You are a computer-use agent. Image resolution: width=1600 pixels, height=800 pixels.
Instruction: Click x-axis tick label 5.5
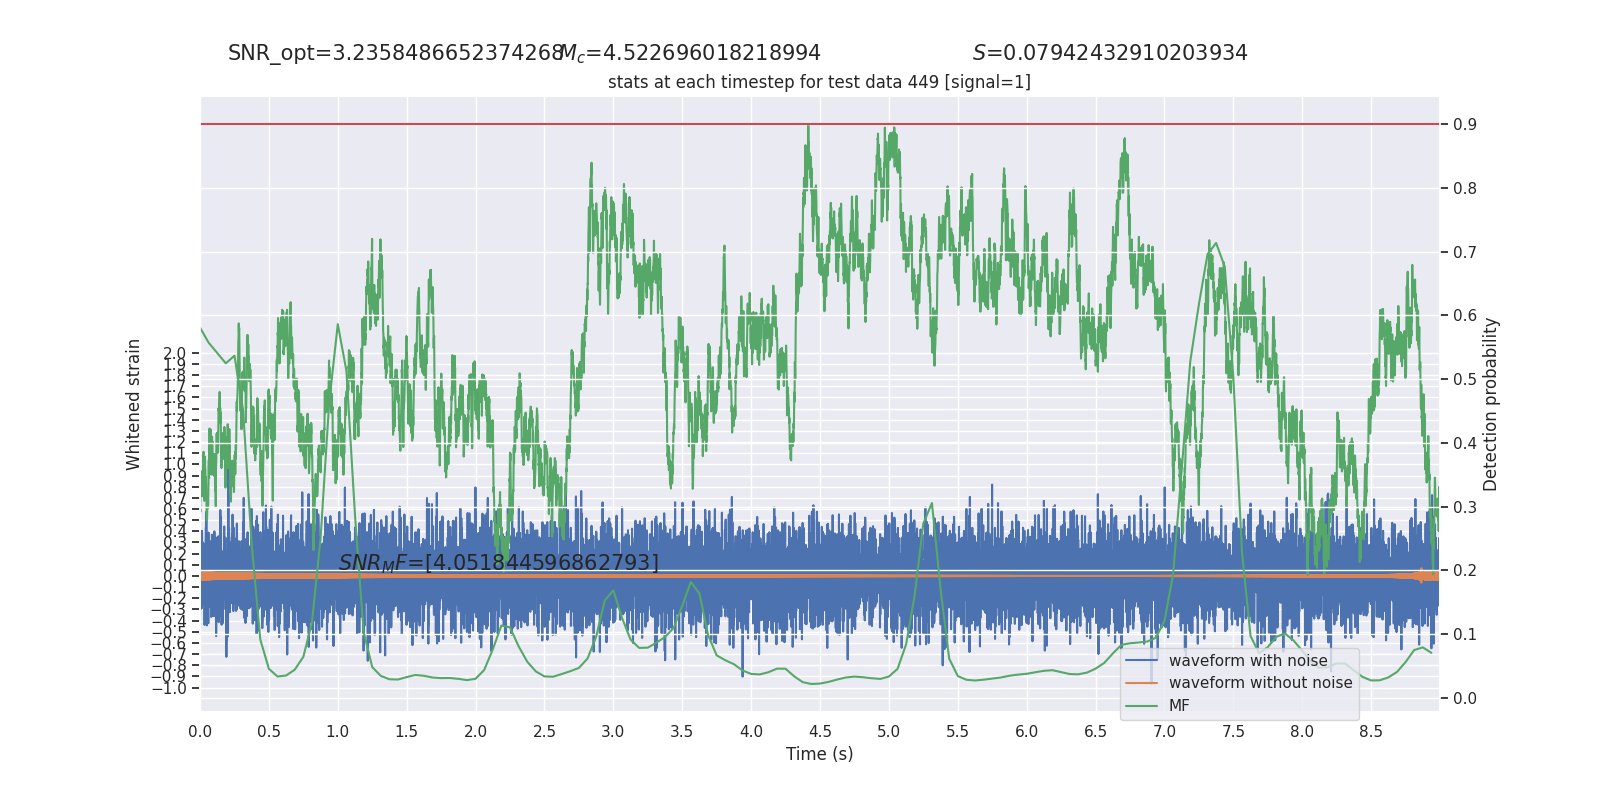click(x=957, y=732)
